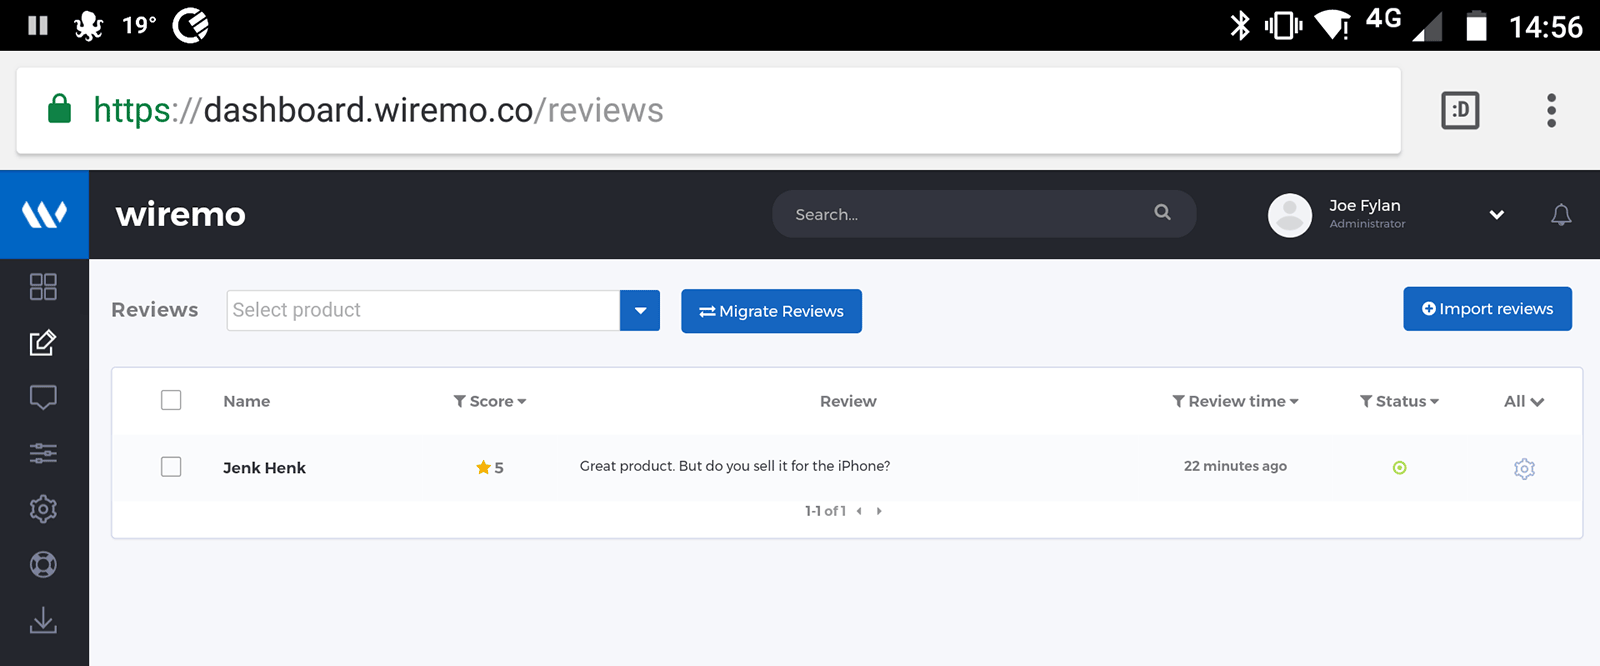Open the Review time filter dropdown

pyautogui.click(x=1235, y=401)
